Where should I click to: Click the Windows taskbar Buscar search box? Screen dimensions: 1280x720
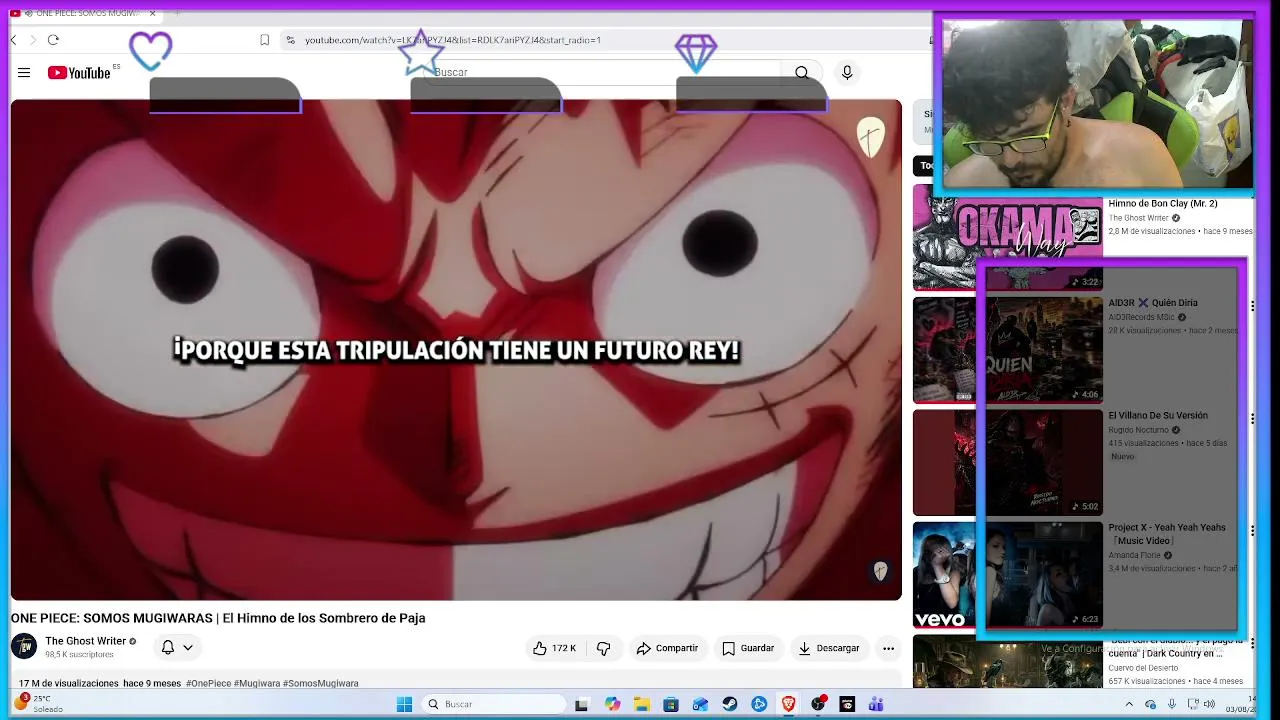point(494,704)
